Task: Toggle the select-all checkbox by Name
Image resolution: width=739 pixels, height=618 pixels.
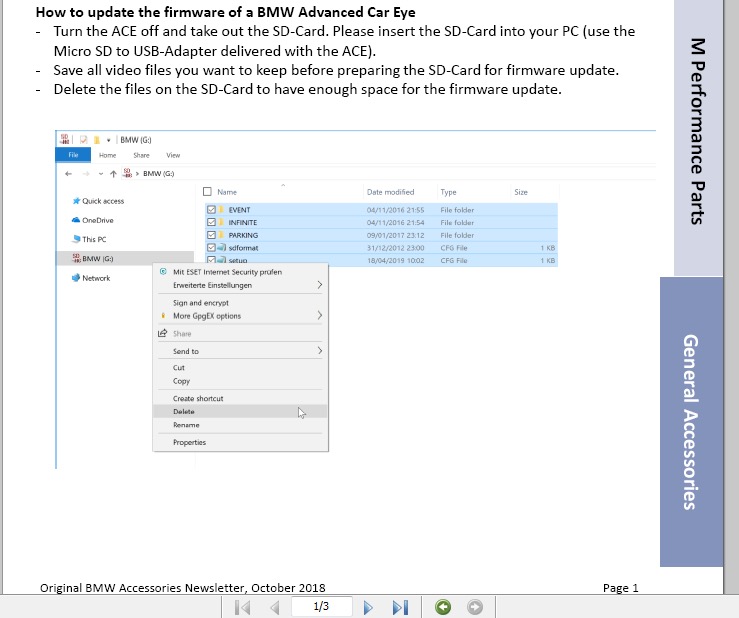Action: [x=207, y=191]
